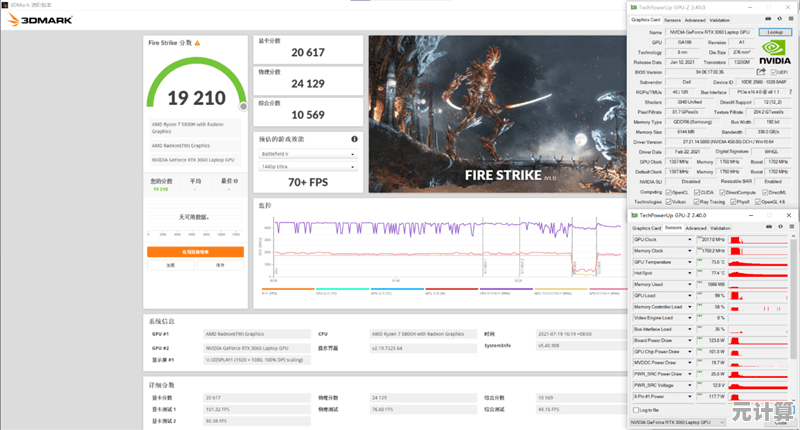Click the score gauge indicator knob
Image resolution: width=800 pixels, height=430 pixels.
242,105
